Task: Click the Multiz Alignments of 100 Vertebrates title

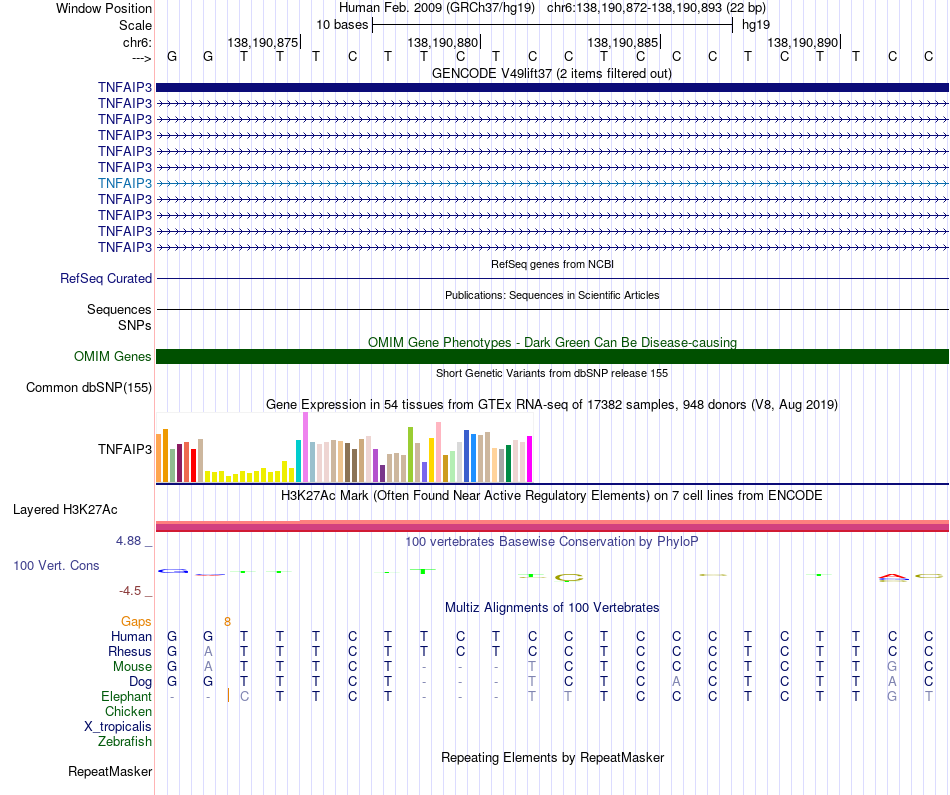Action: (x=552, y=607)
